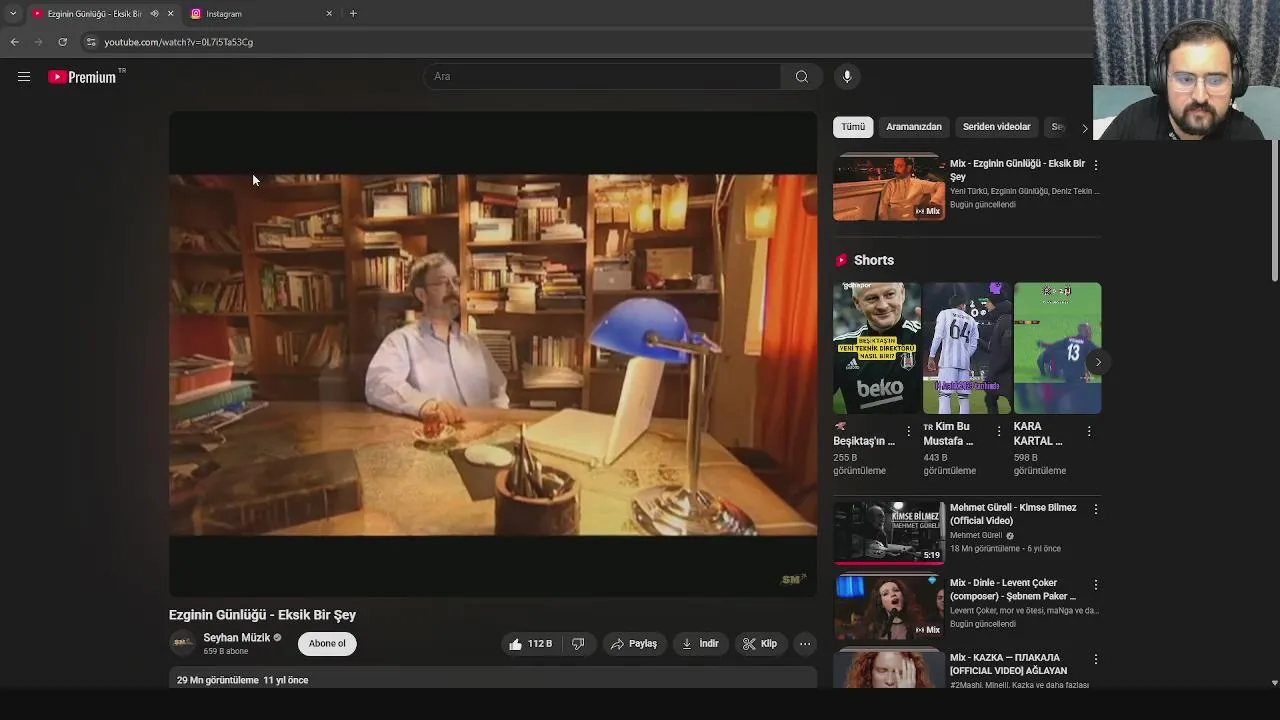Subscribe using Abone ol button
Image resolution: width=1280 pixels, height=720 pixels.
click(327, 644)
